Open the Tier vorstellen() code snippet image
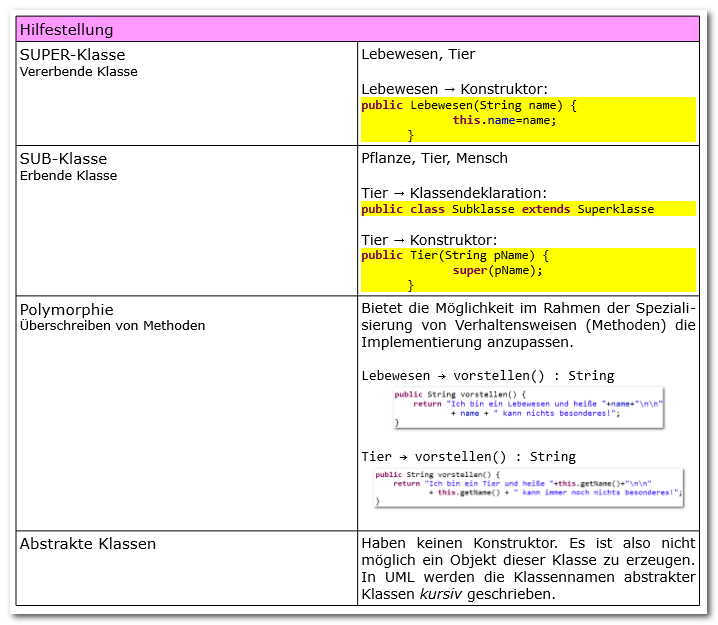Screen dimensions: 718x625 coord(528,488)
